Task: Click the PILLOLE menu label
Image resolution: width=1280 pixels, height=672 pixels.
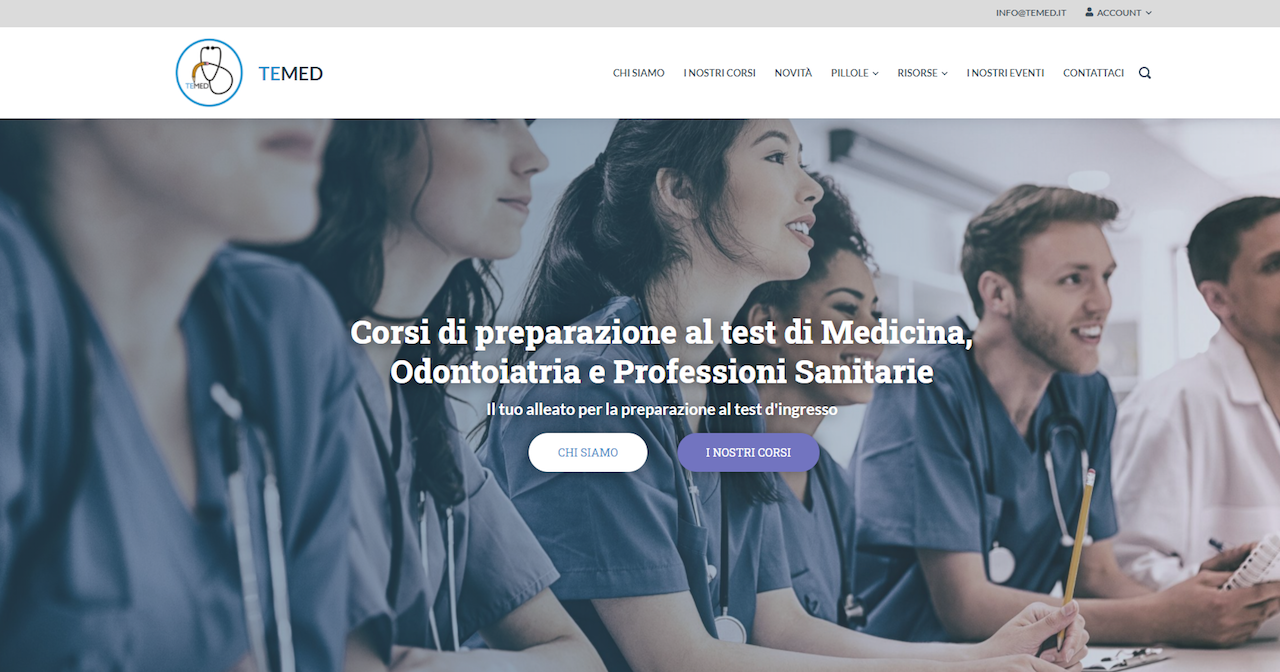Action: (850, 73)
